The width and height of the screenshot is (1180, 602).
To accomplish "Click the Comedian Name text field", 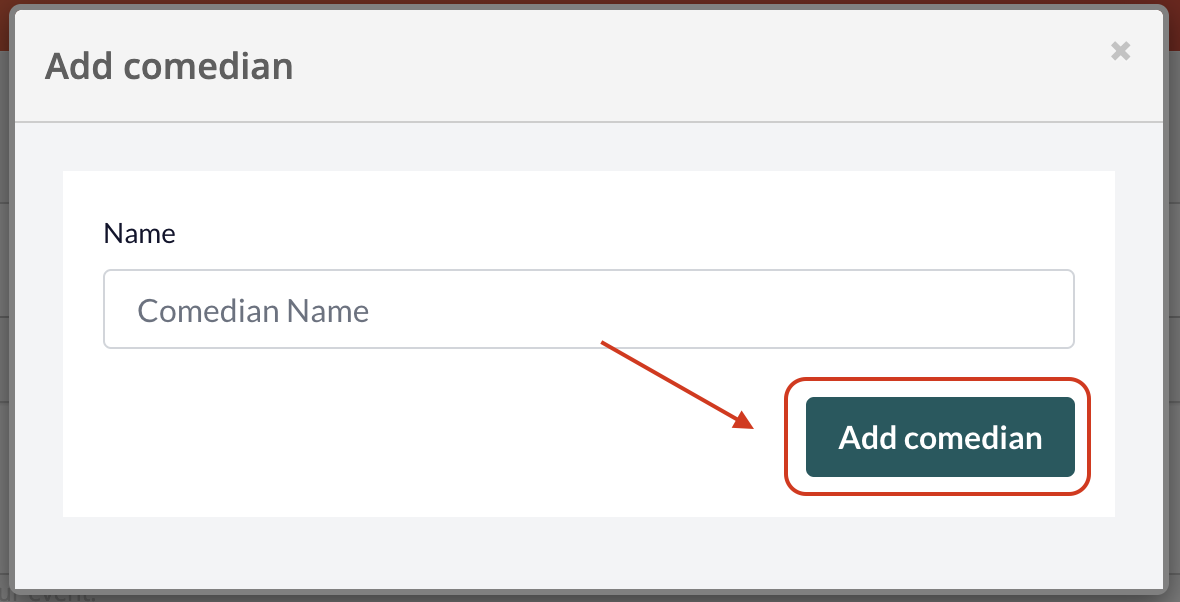I will pyautogui.click(x=588, y=309).
